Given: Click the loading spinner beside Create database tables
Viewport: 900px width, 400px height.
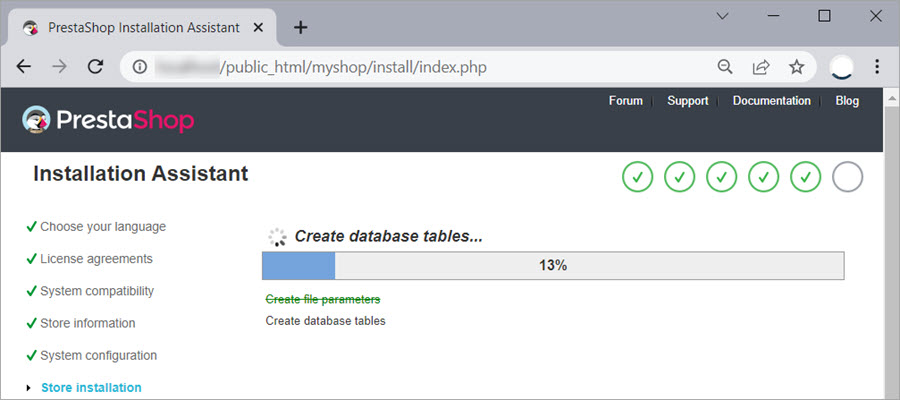Looking at the screenshot, I should pos(277,236).
